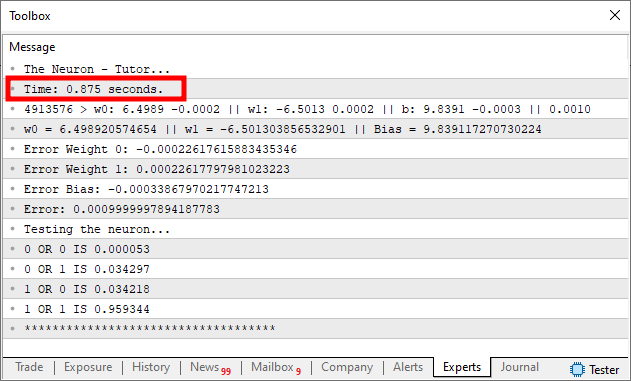This screenshot has height=381, width=631.
Task: Switch to the Trade tab
Action: 29,367
